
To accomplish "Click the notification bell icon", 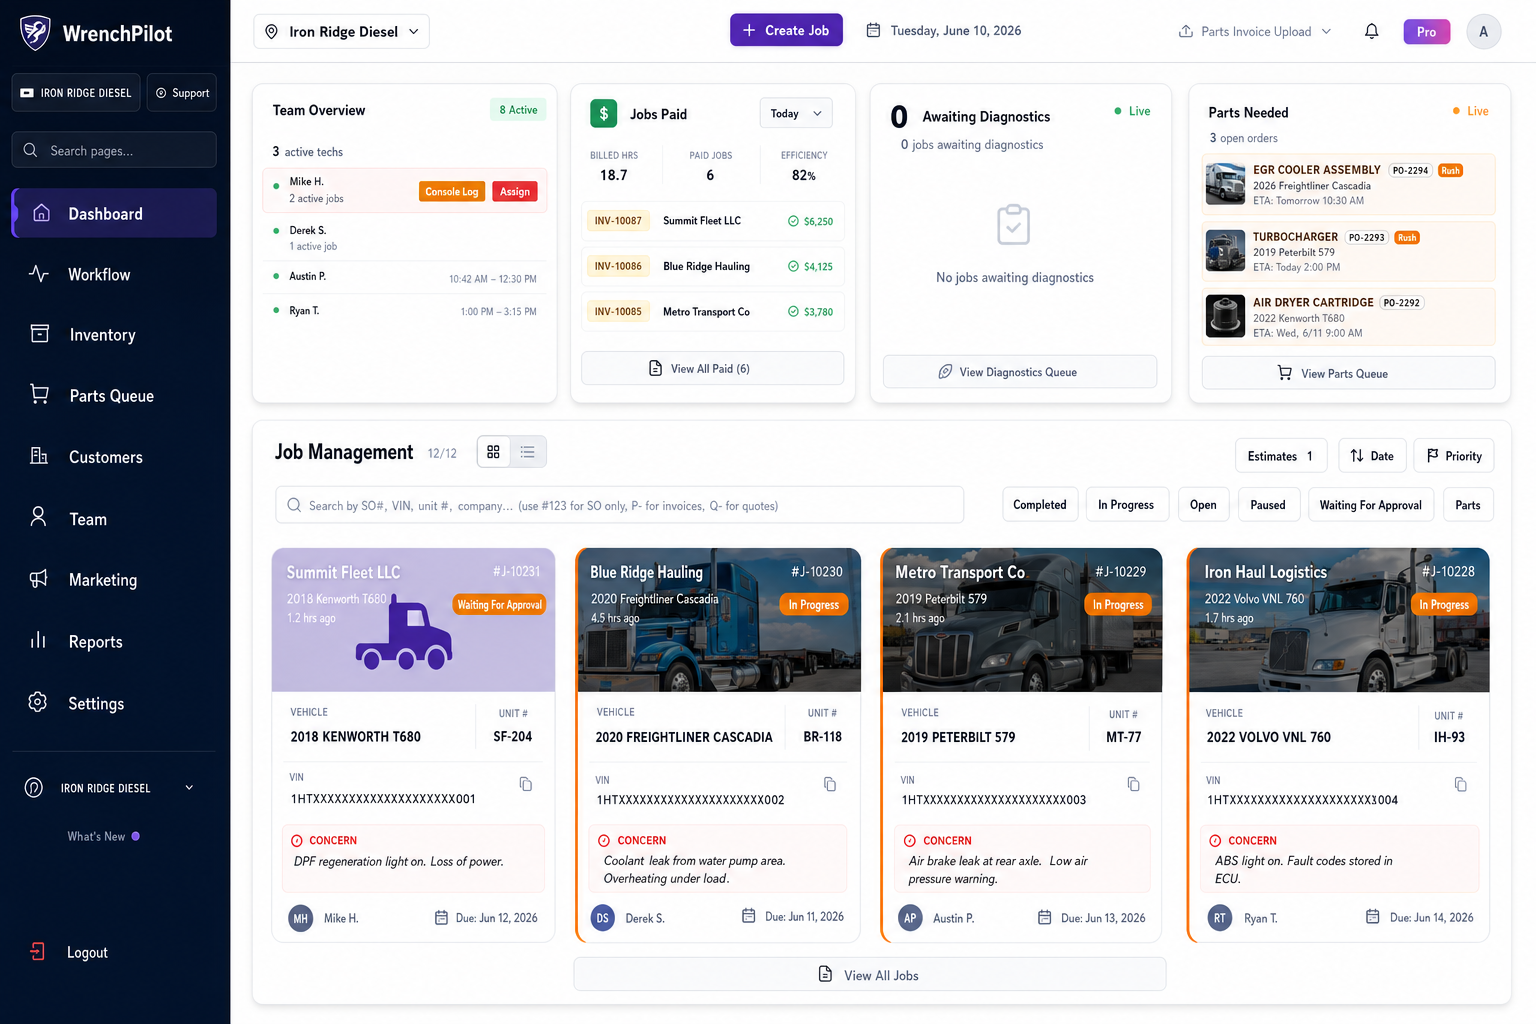I will [1371, 31].
